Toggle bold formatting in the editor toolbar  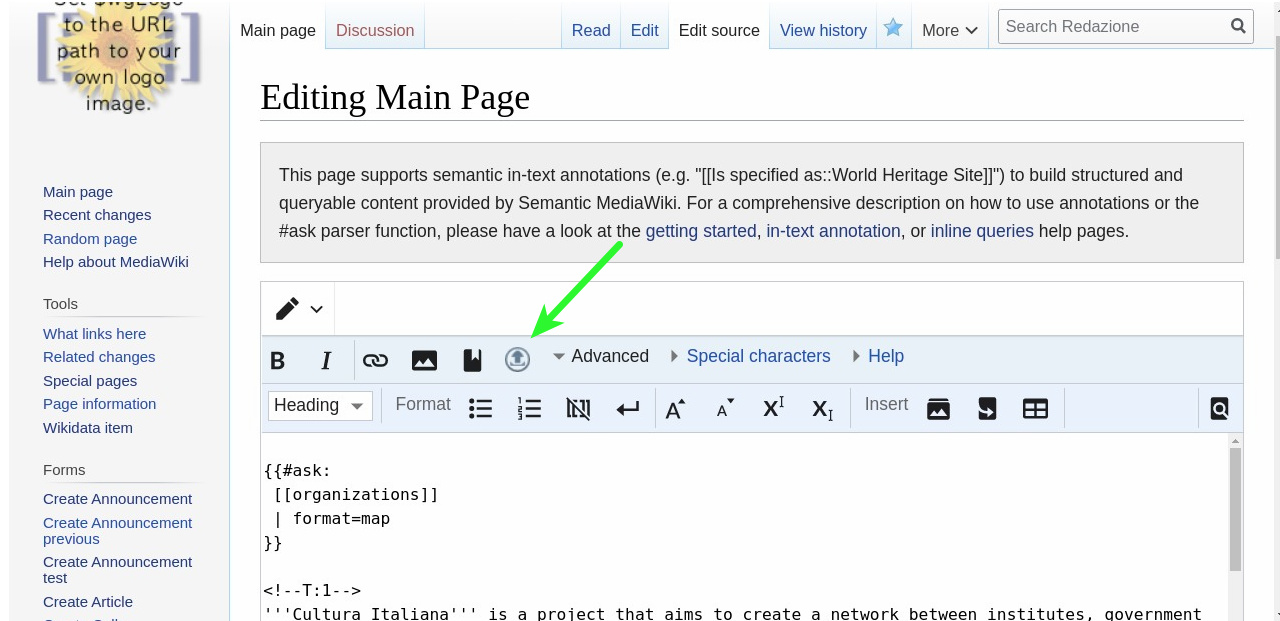coord(278,360)
